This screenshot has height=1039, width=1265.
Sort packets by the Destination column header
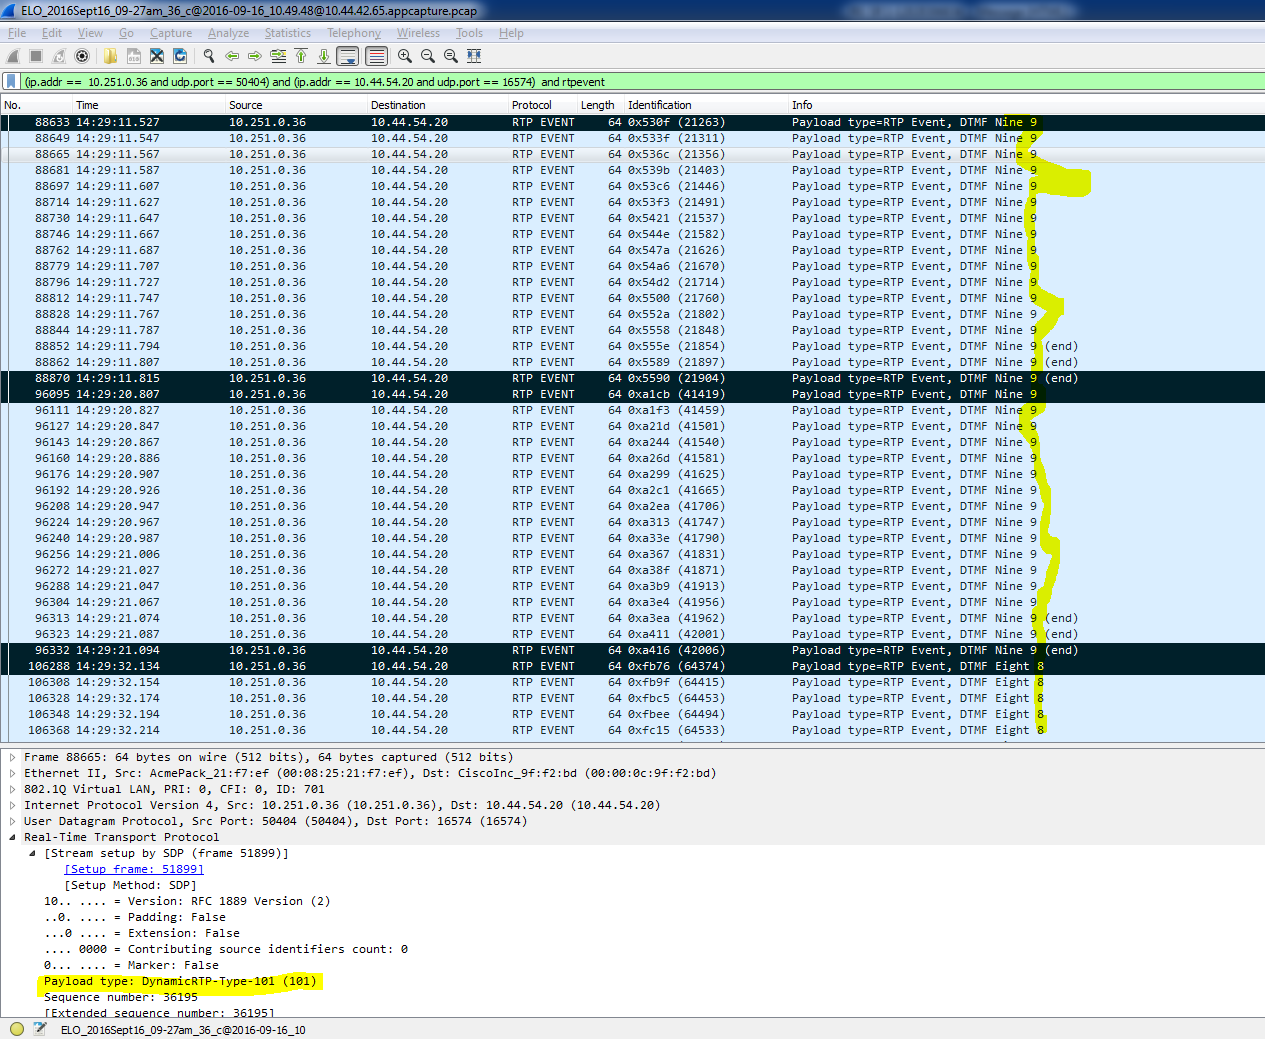[438, 105]
